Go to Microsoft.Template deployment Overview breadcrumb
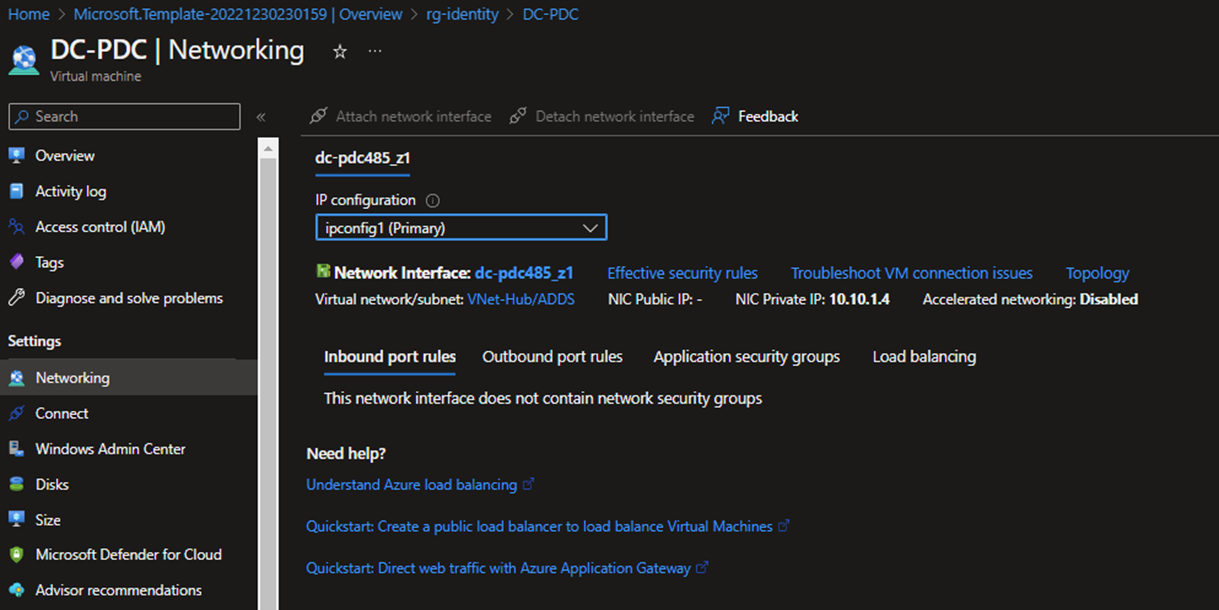 pos(238,14)
